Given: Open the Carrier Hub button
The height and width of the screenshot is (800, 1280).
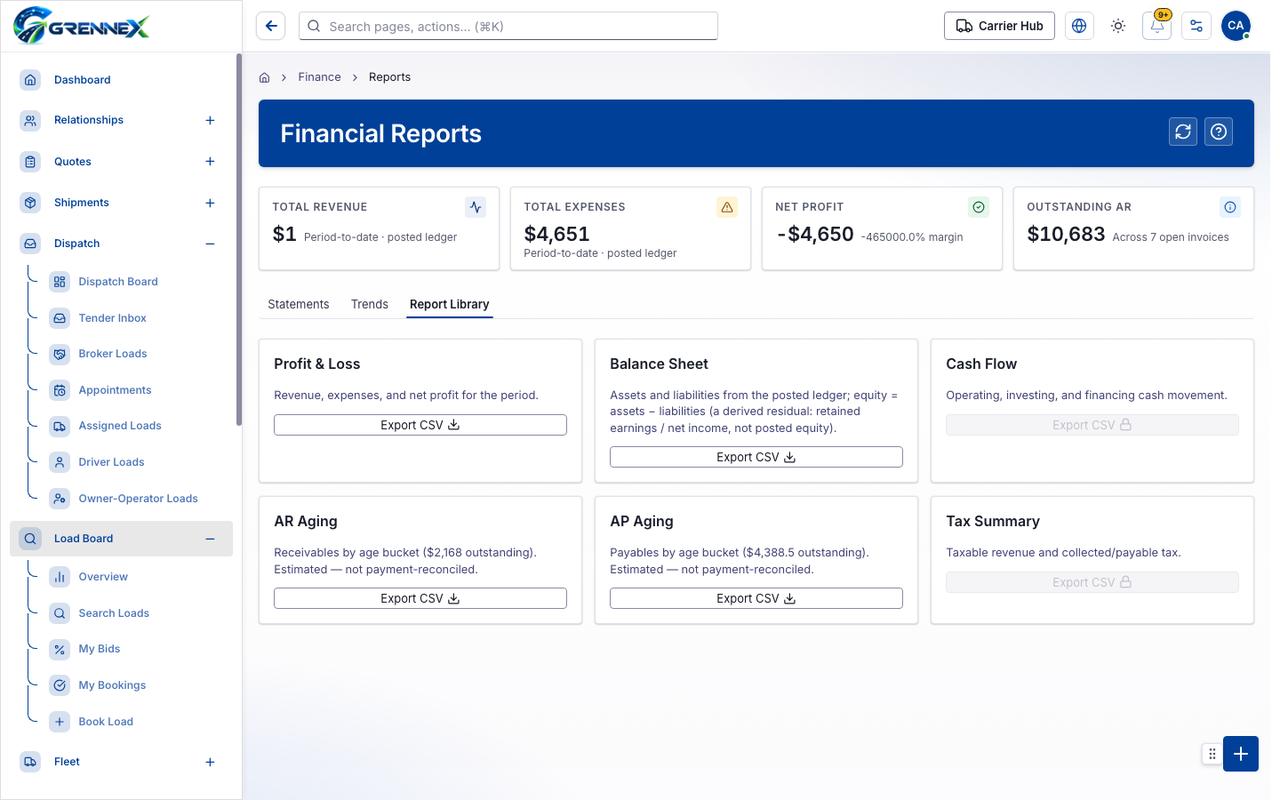Looking at the screenshot, I should point(1000,26).
